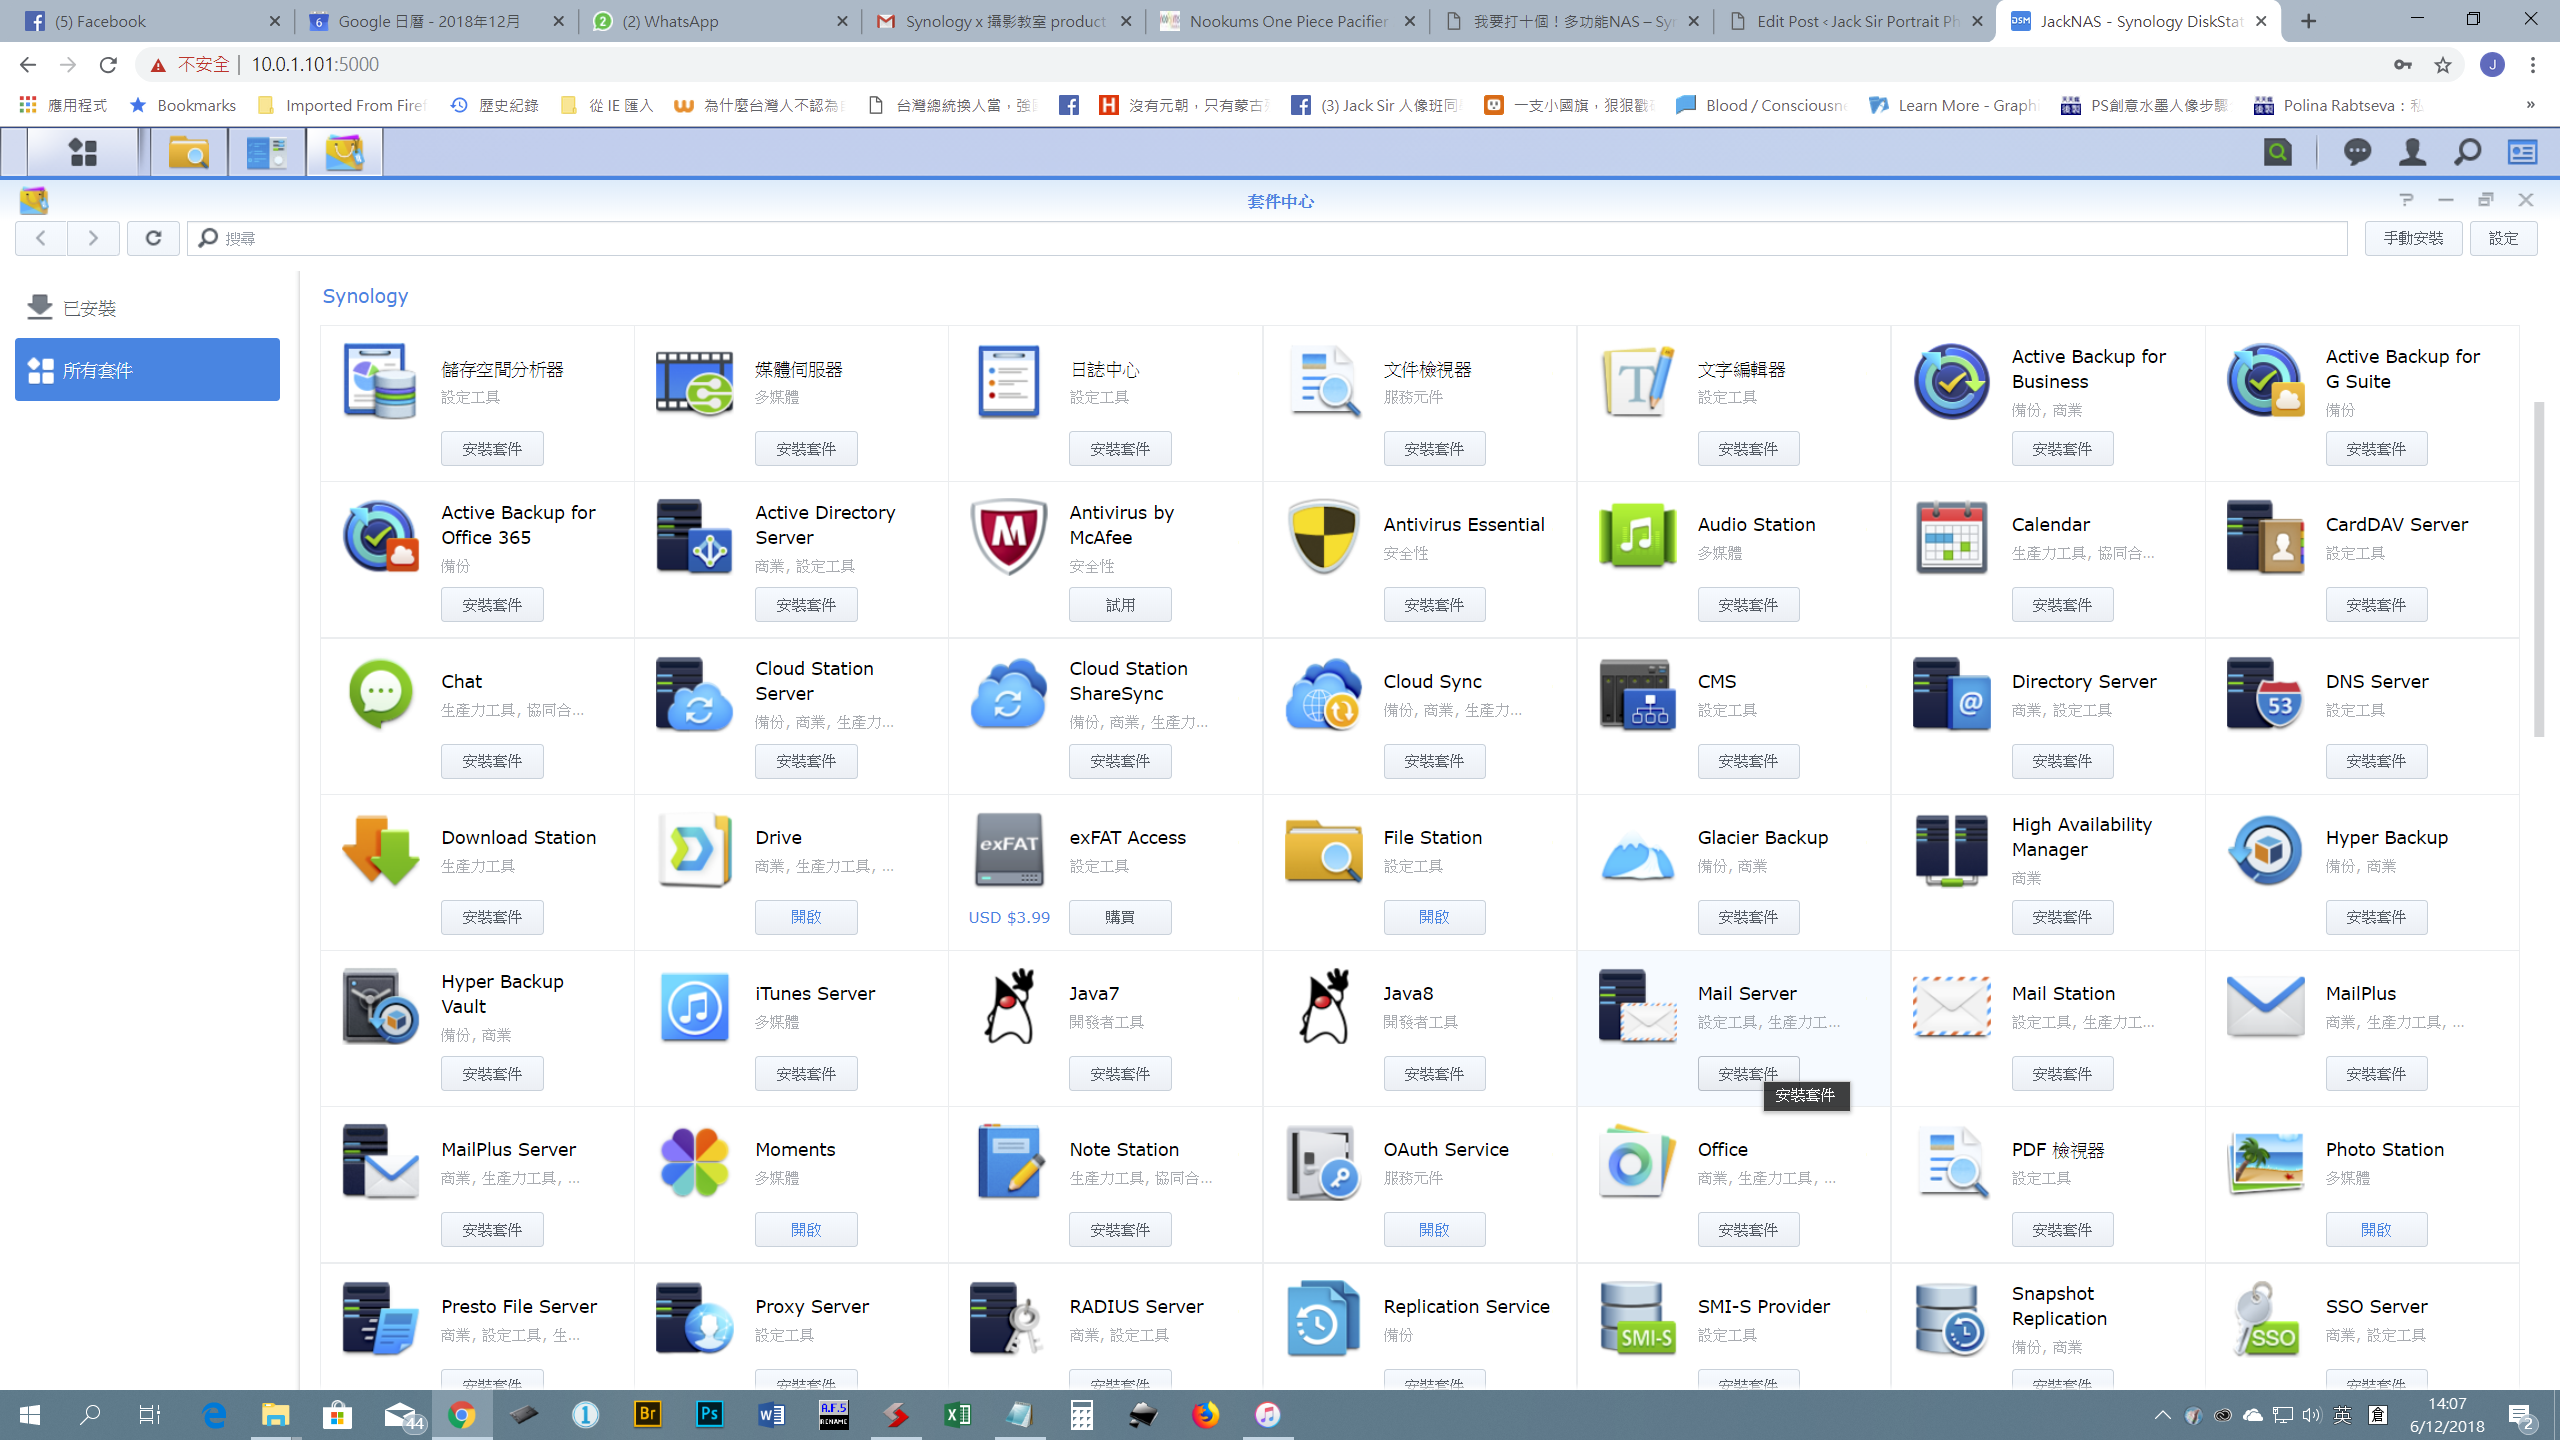
Task: Install the Cloud Sync package
Action: coord(1434,761)
